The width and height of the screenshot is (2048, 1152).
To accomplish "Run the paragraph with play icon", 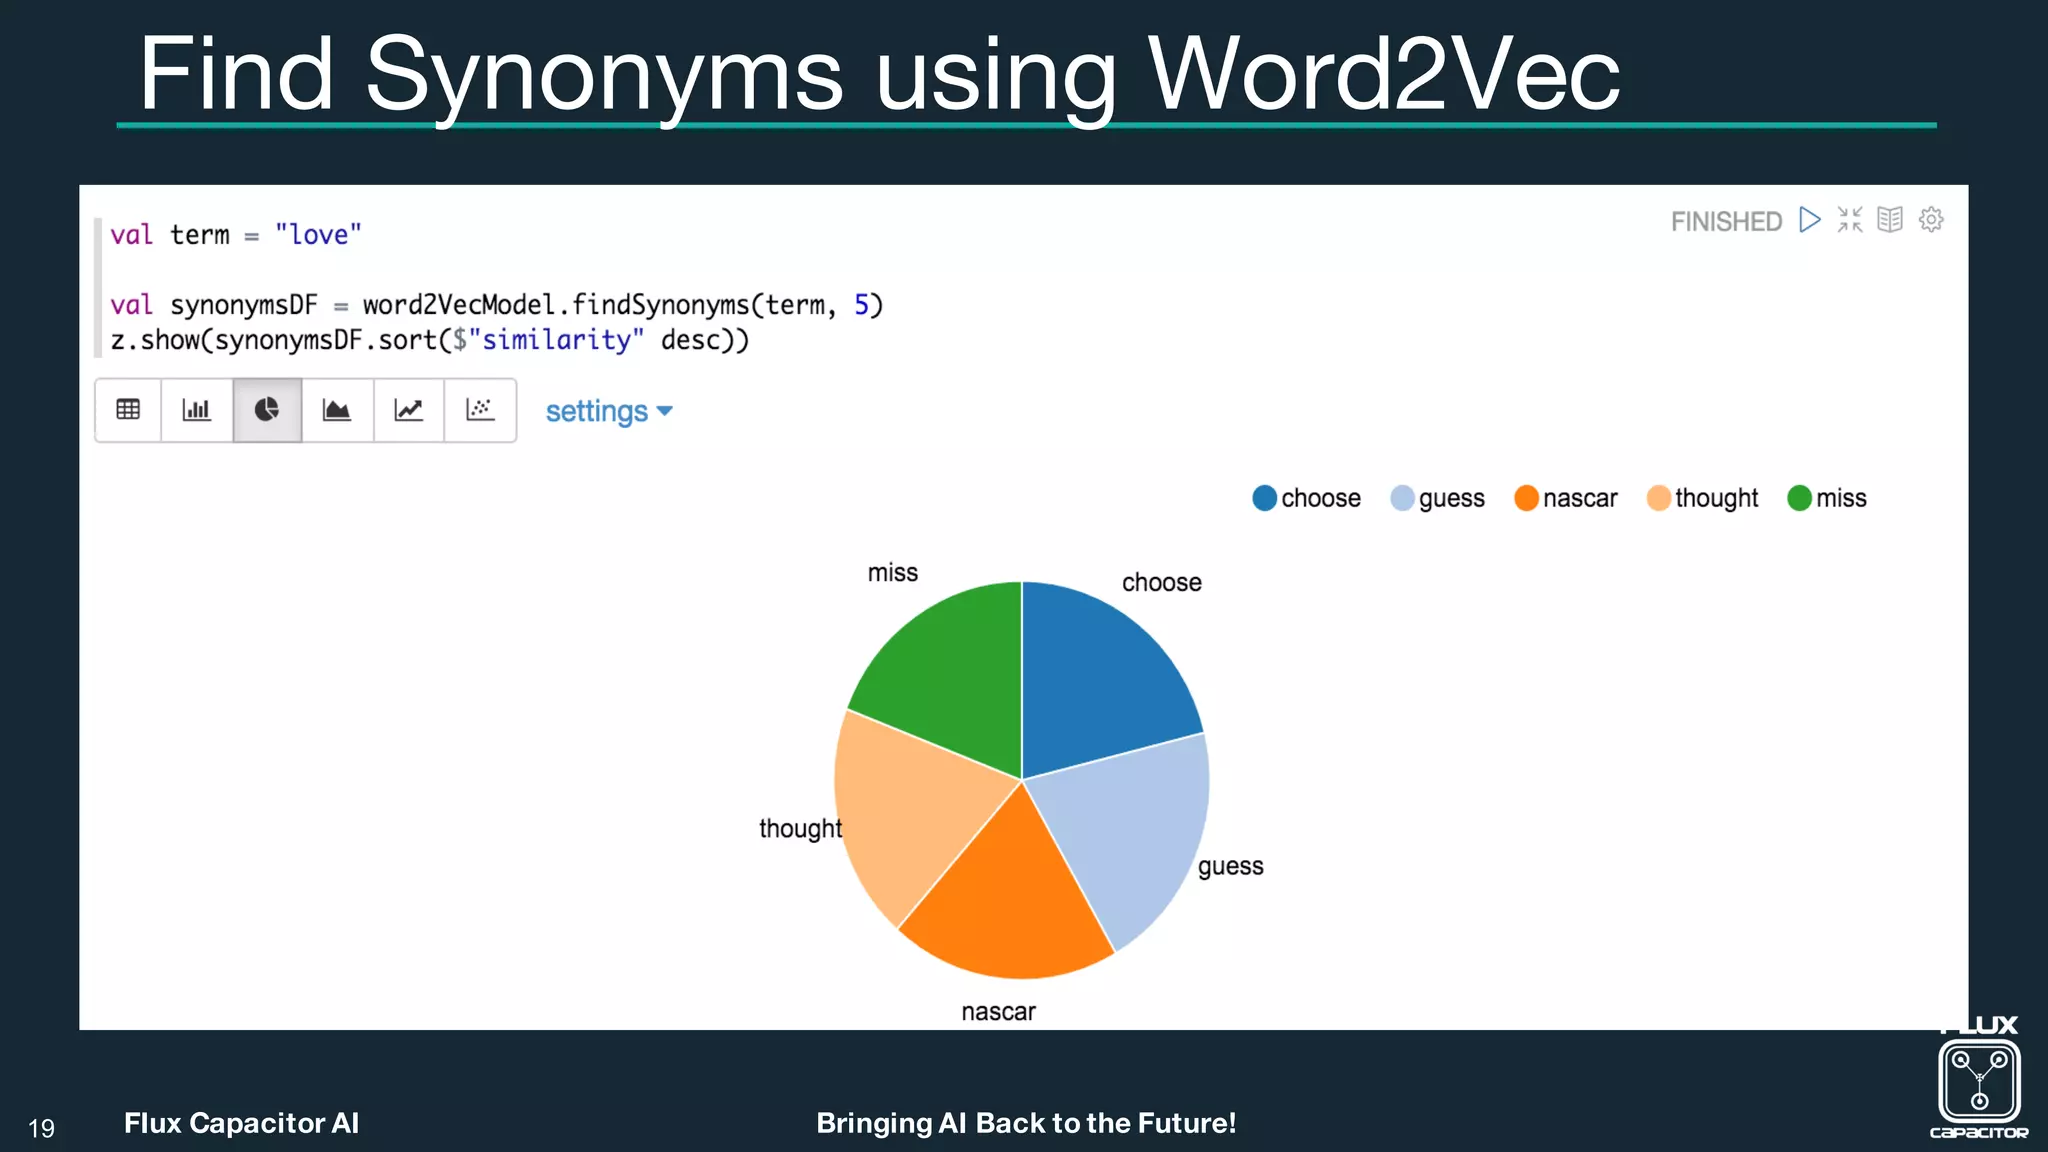I will [x=1809, y=220].
